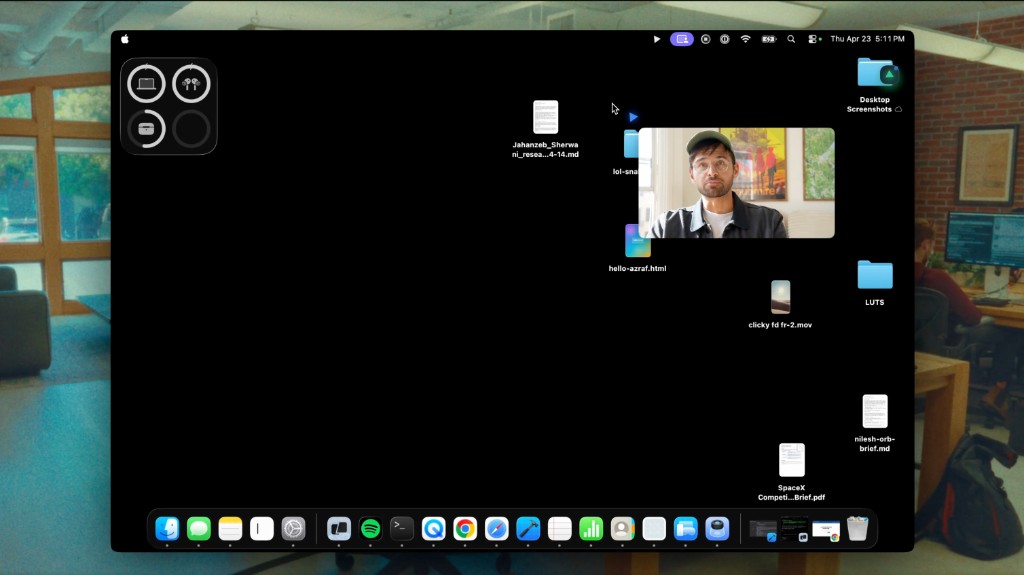Image resolution: width=1024 pixels, height=575 pixels.
Task: Open Contacts from the Dock
Action: pyautogui.click(x=622, y=529)
